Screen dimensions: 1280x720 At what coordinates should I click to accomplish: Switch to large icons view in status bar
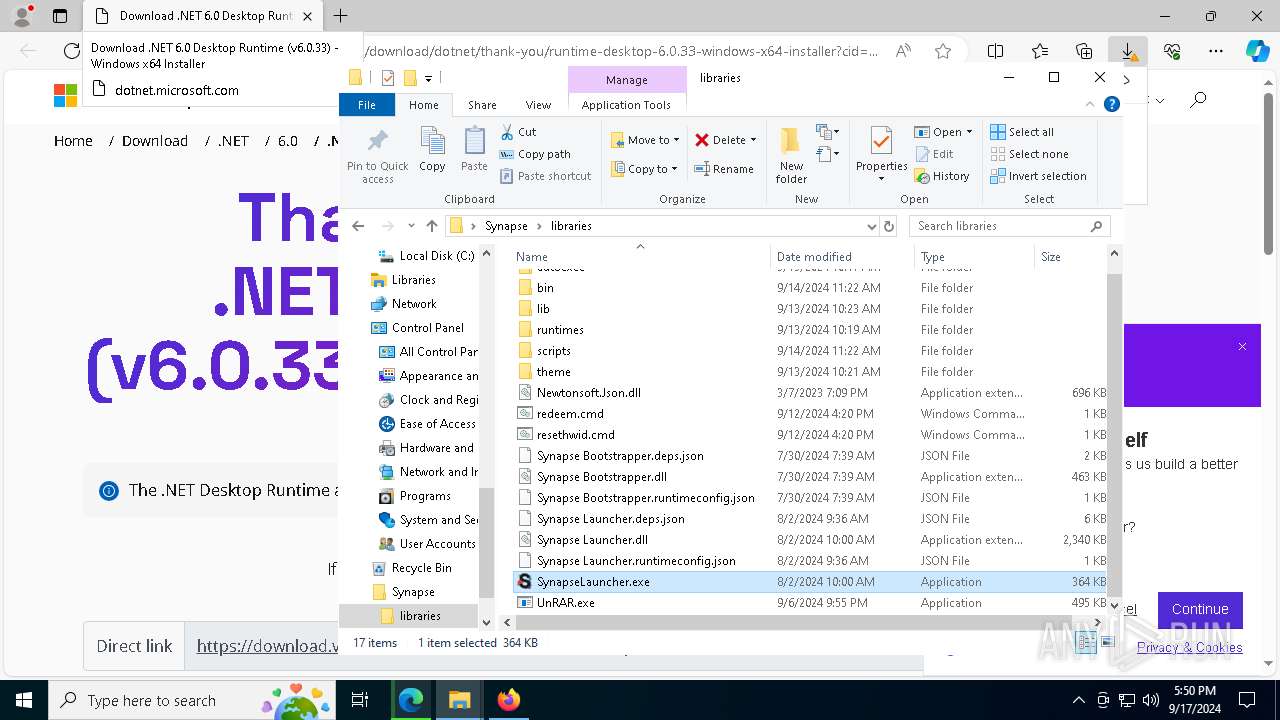[x=1106, y=643]
